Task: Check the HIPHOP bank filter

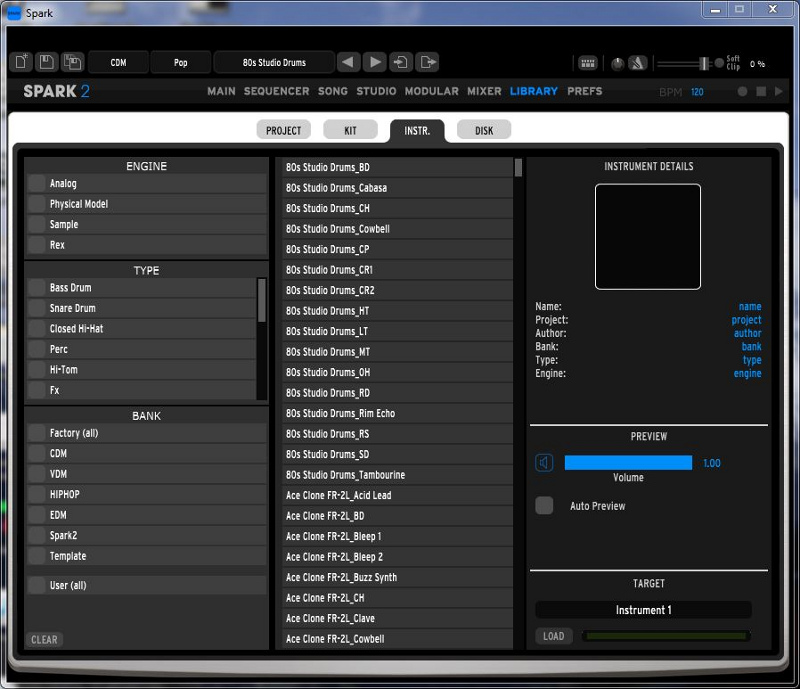Action: 37,495
